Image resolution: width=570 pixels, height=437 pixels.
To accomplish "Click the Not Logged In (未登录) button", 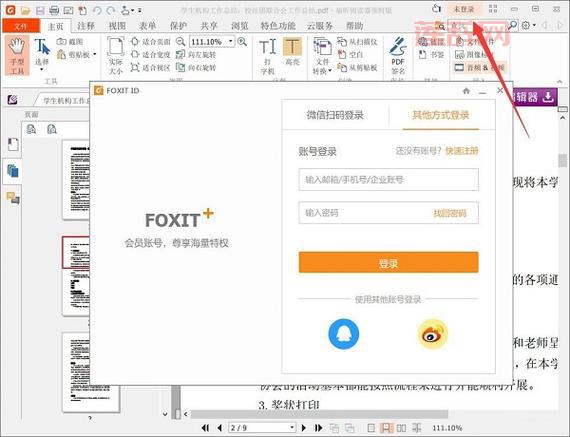I will click(464, 9).
